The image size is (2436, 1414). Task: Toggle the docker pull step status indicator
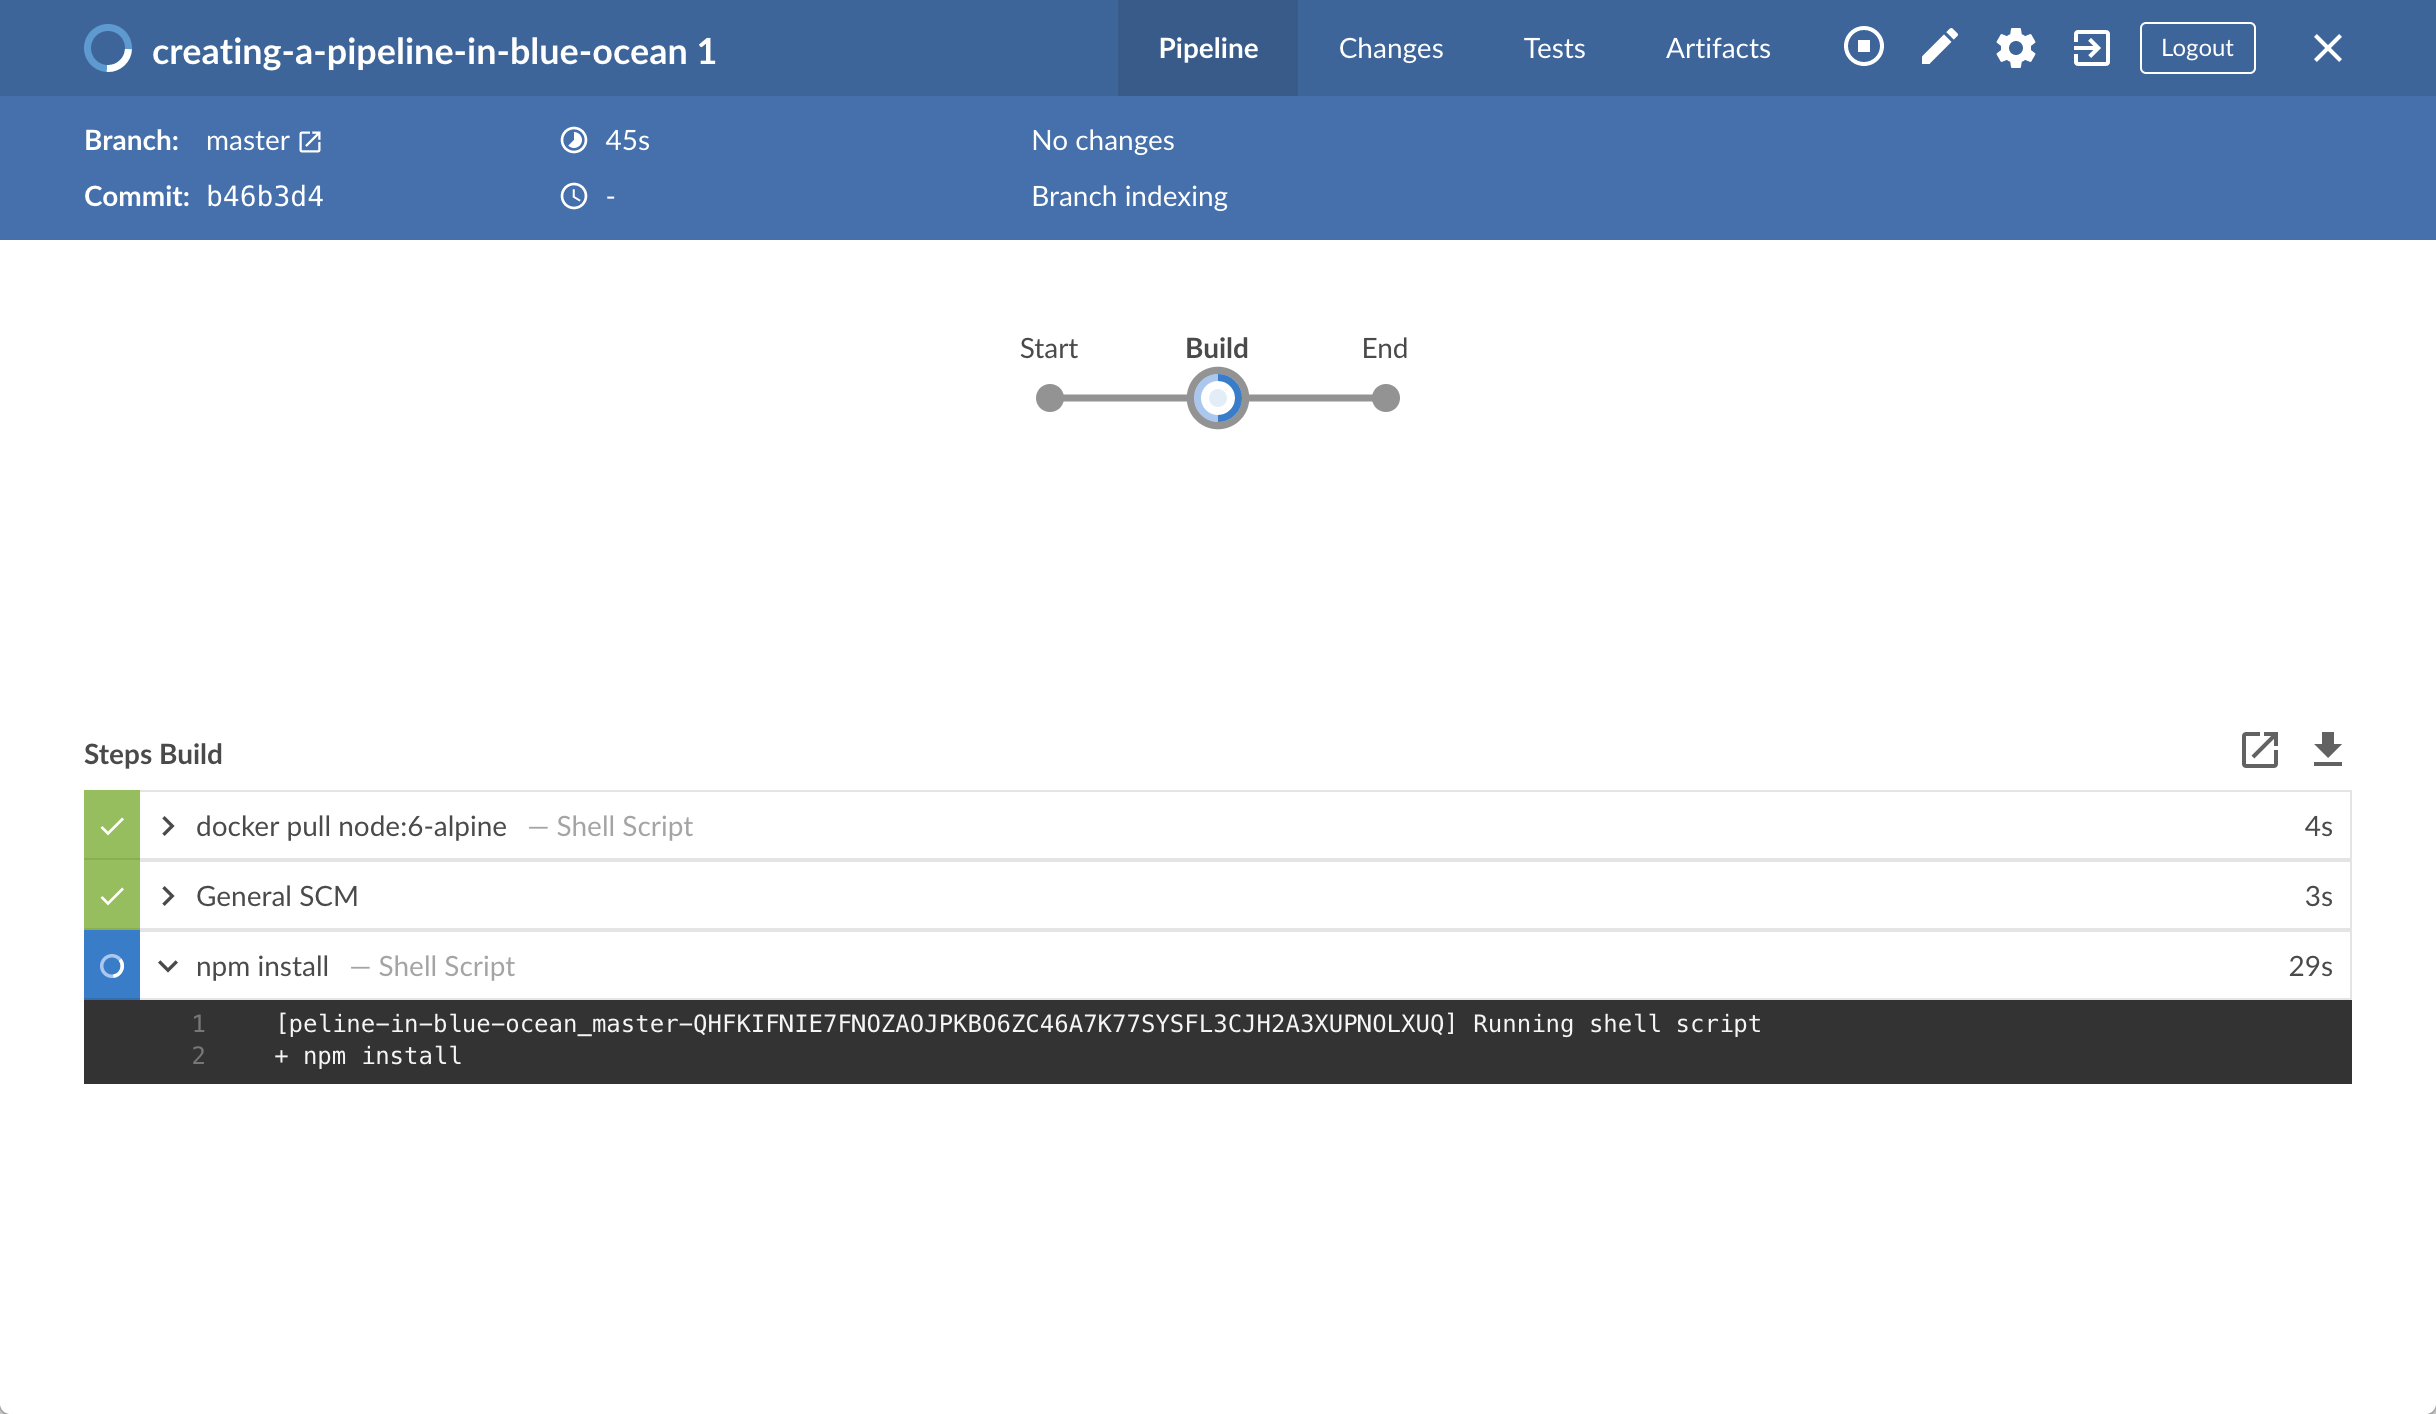(x=113, y=825)
